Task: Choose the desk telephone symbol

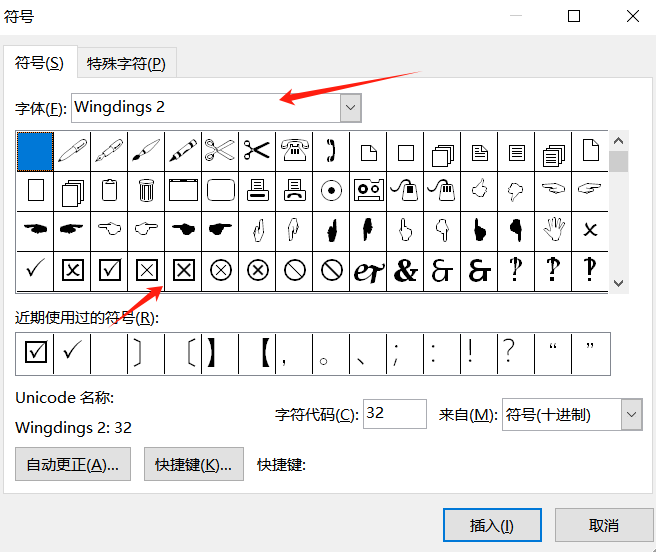Action: click(294, 151)
